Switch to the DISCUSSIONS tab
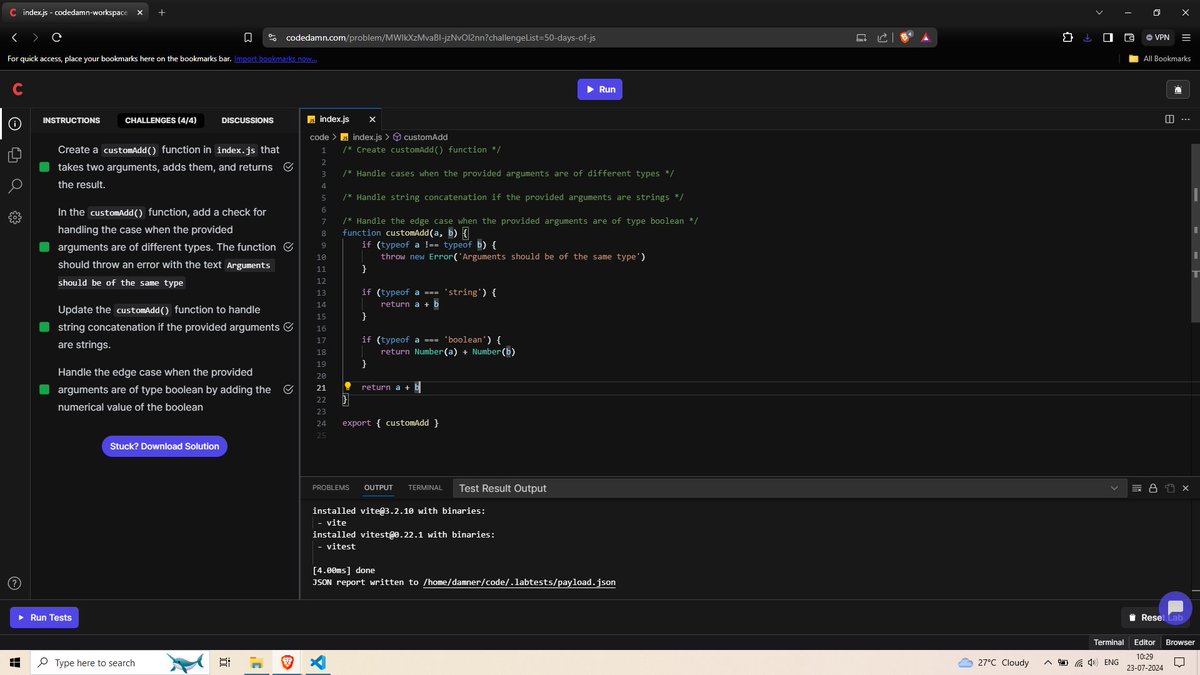 point(247,120)
